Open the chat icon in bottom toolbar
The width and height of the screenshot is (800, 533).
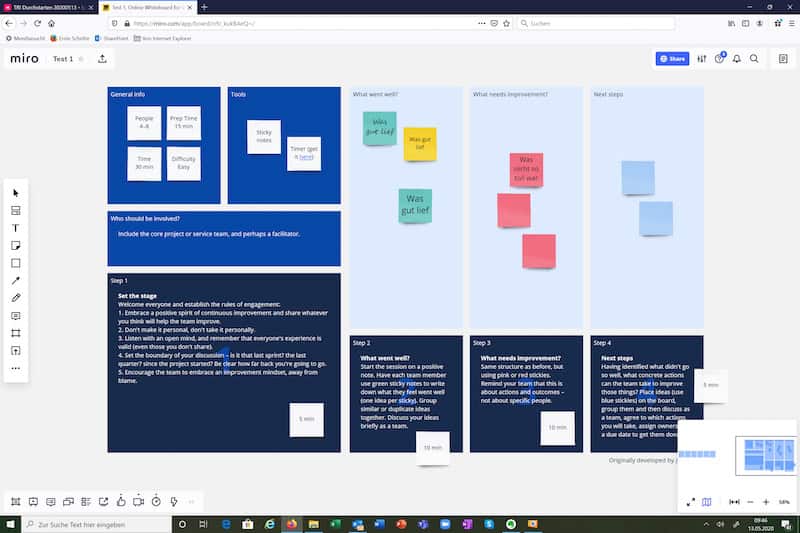(68, 502)
